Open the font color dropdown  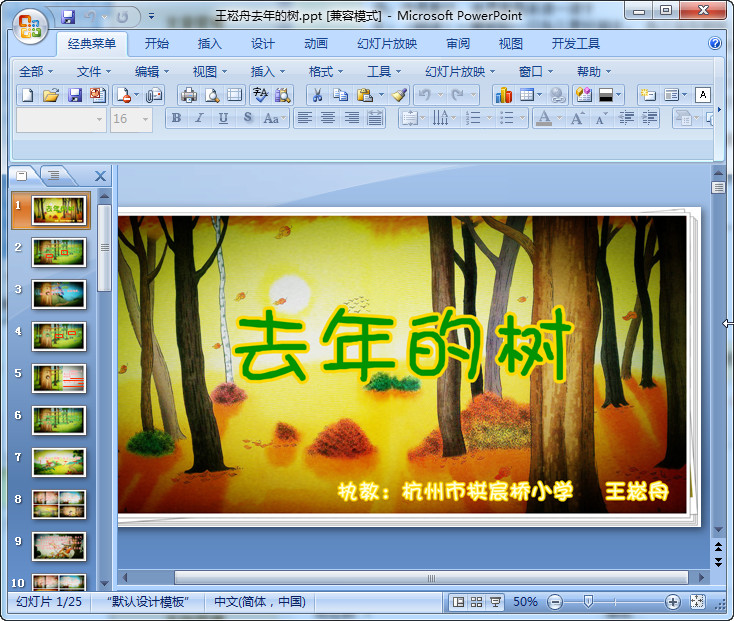click(x=559, y=118)
